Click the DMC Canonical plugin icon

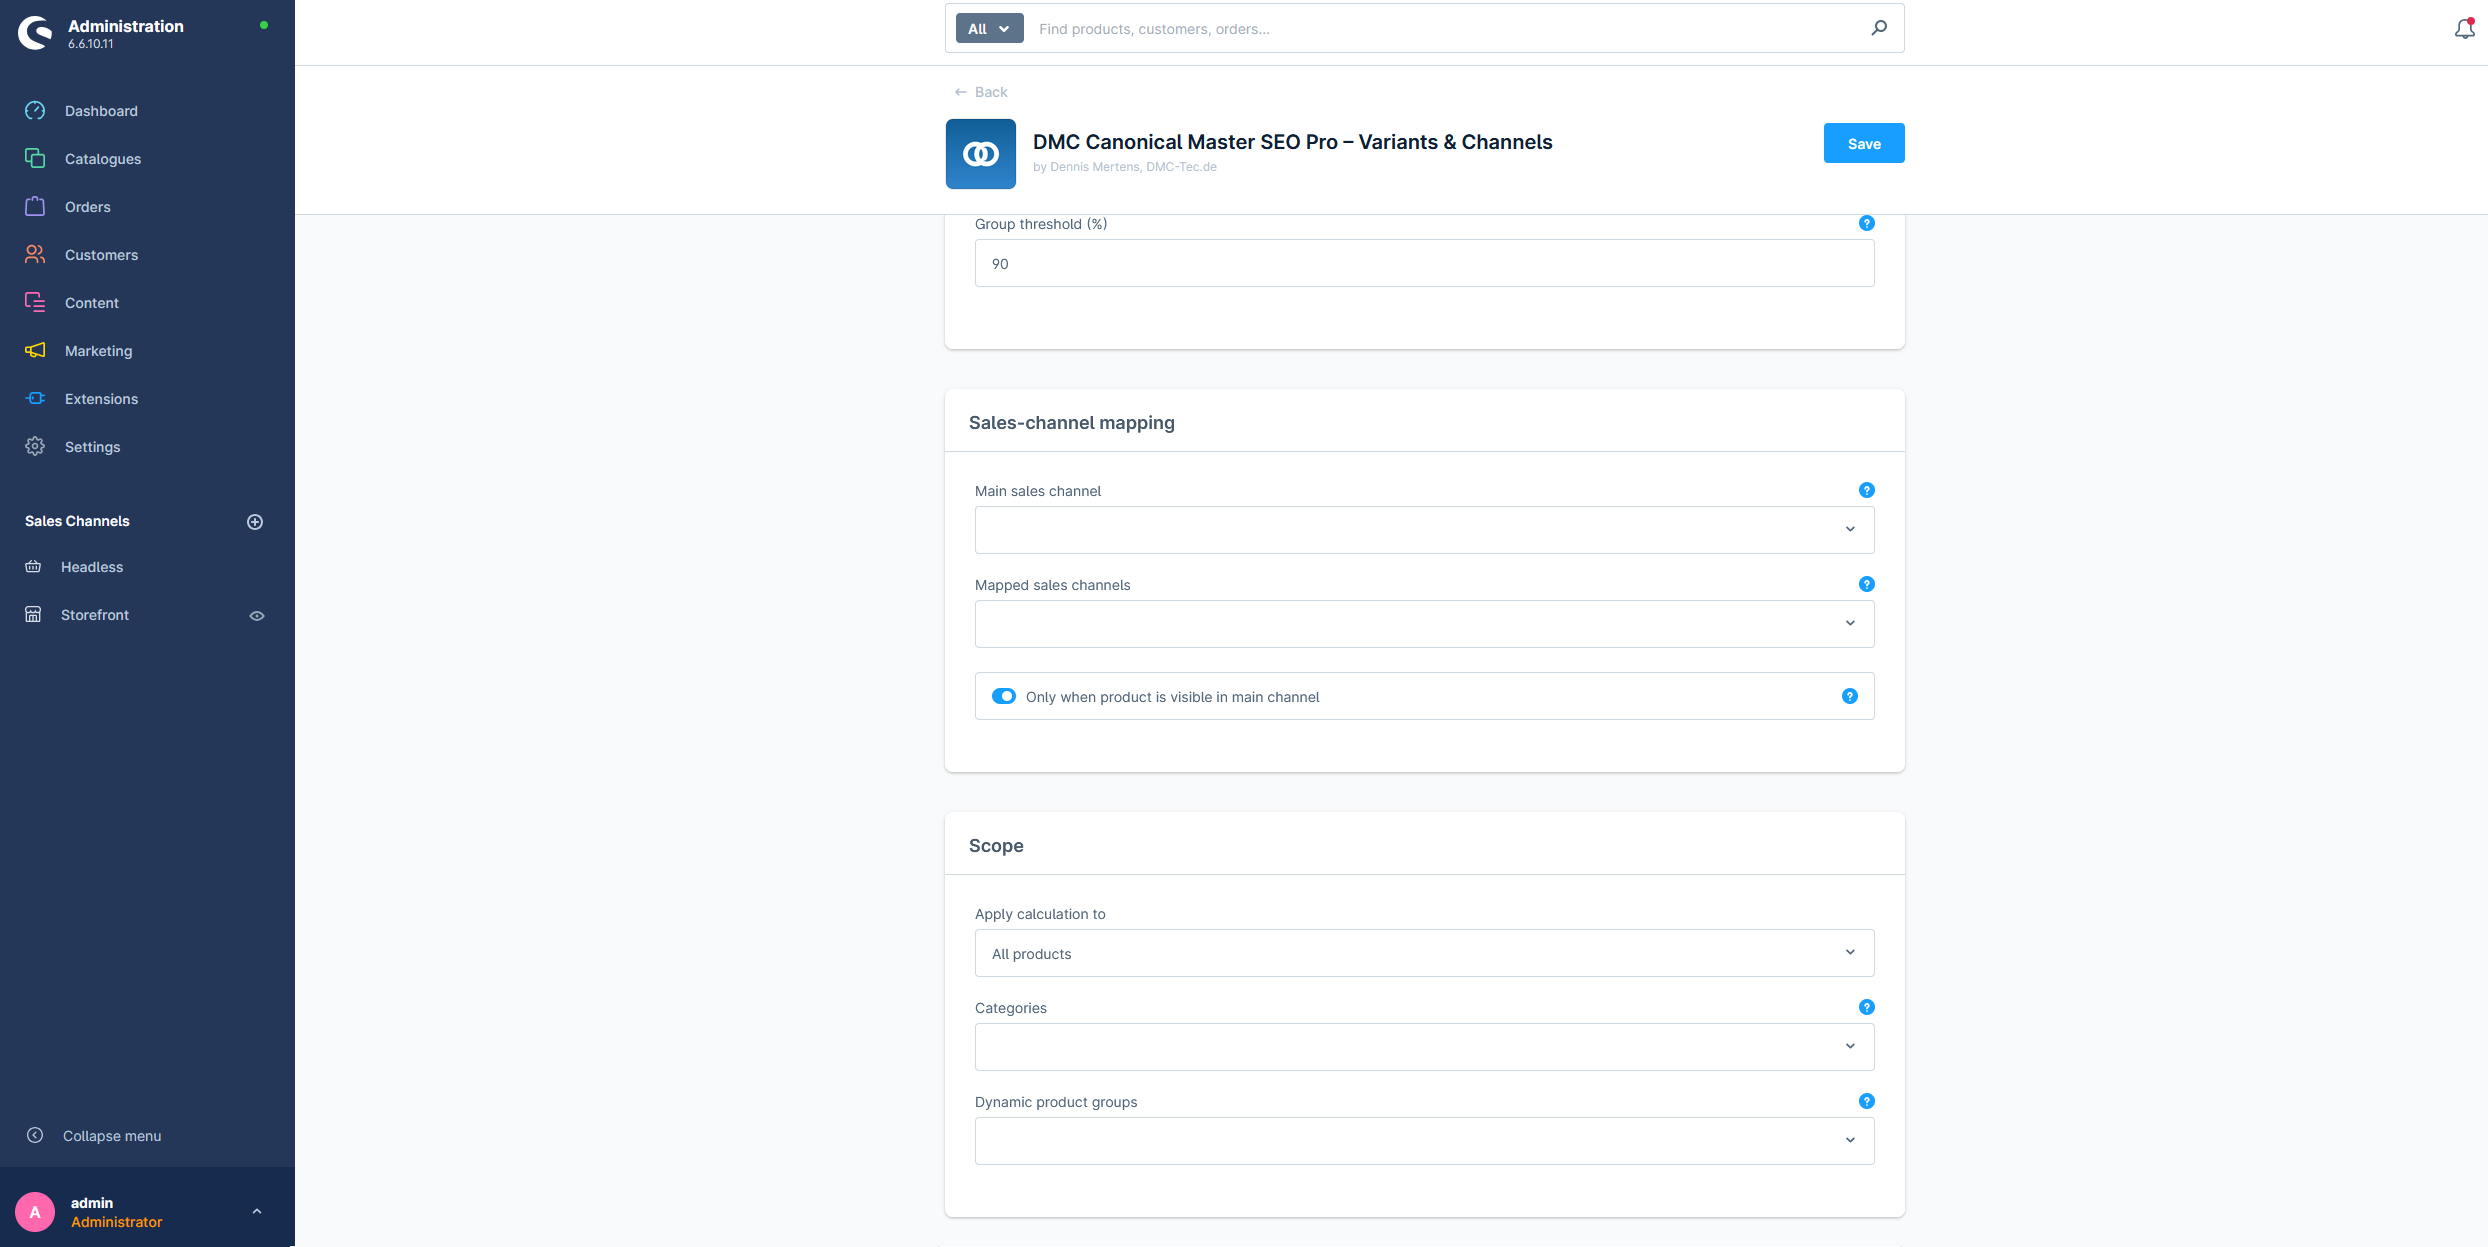[x=980, y=154]
